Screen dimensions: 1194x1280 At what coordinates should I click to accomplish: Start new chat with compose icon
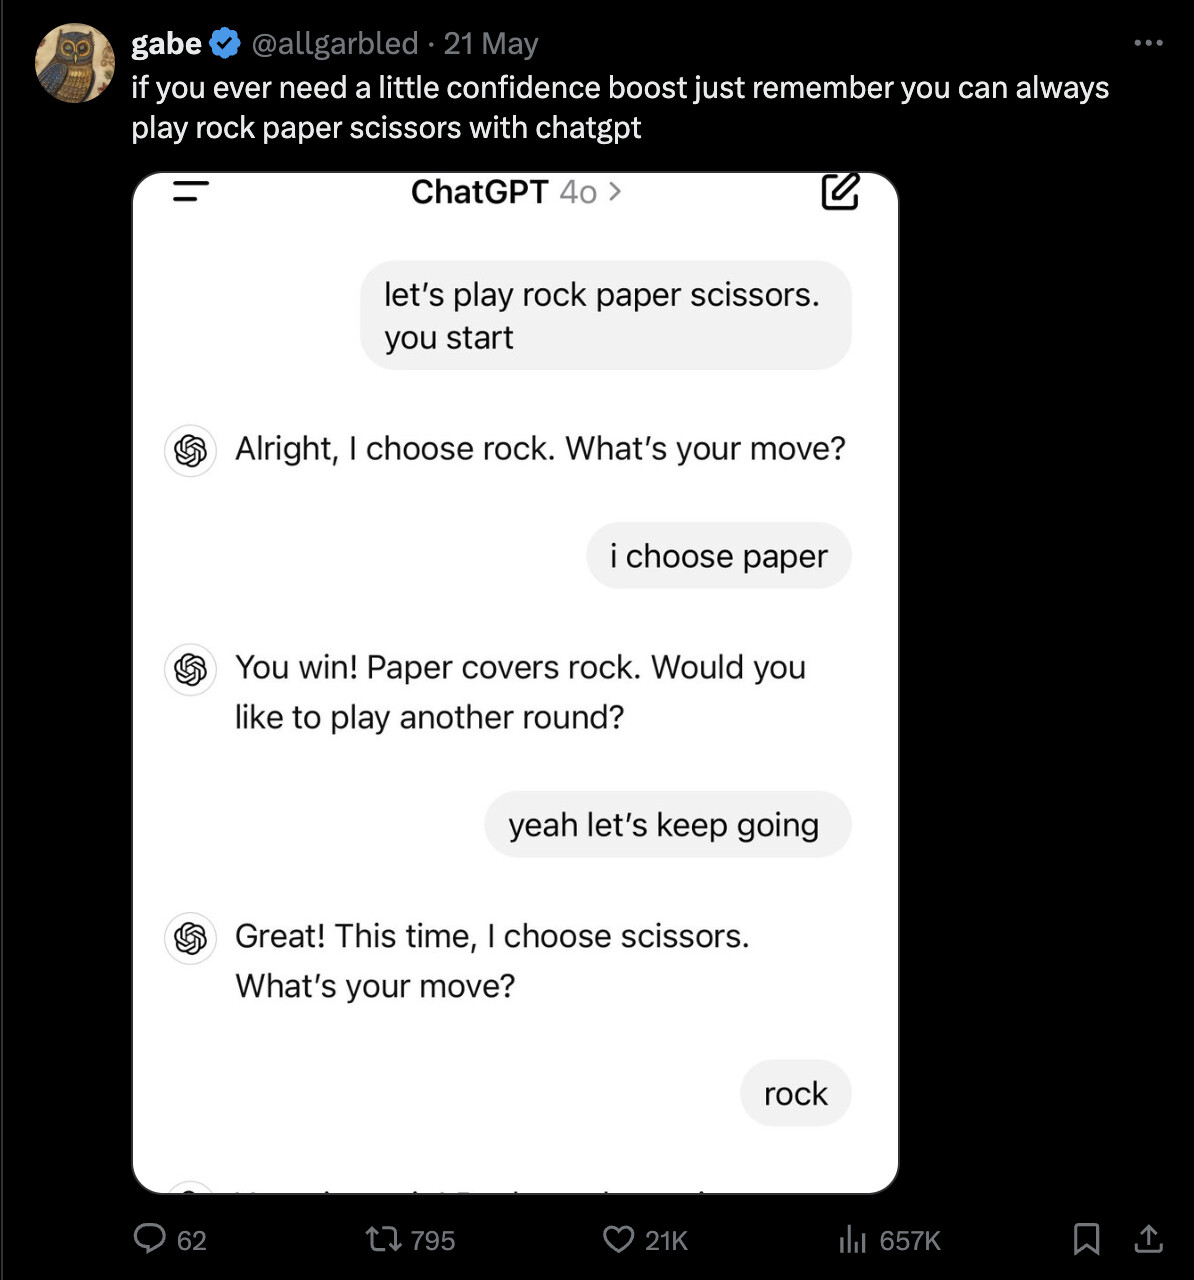840,191
